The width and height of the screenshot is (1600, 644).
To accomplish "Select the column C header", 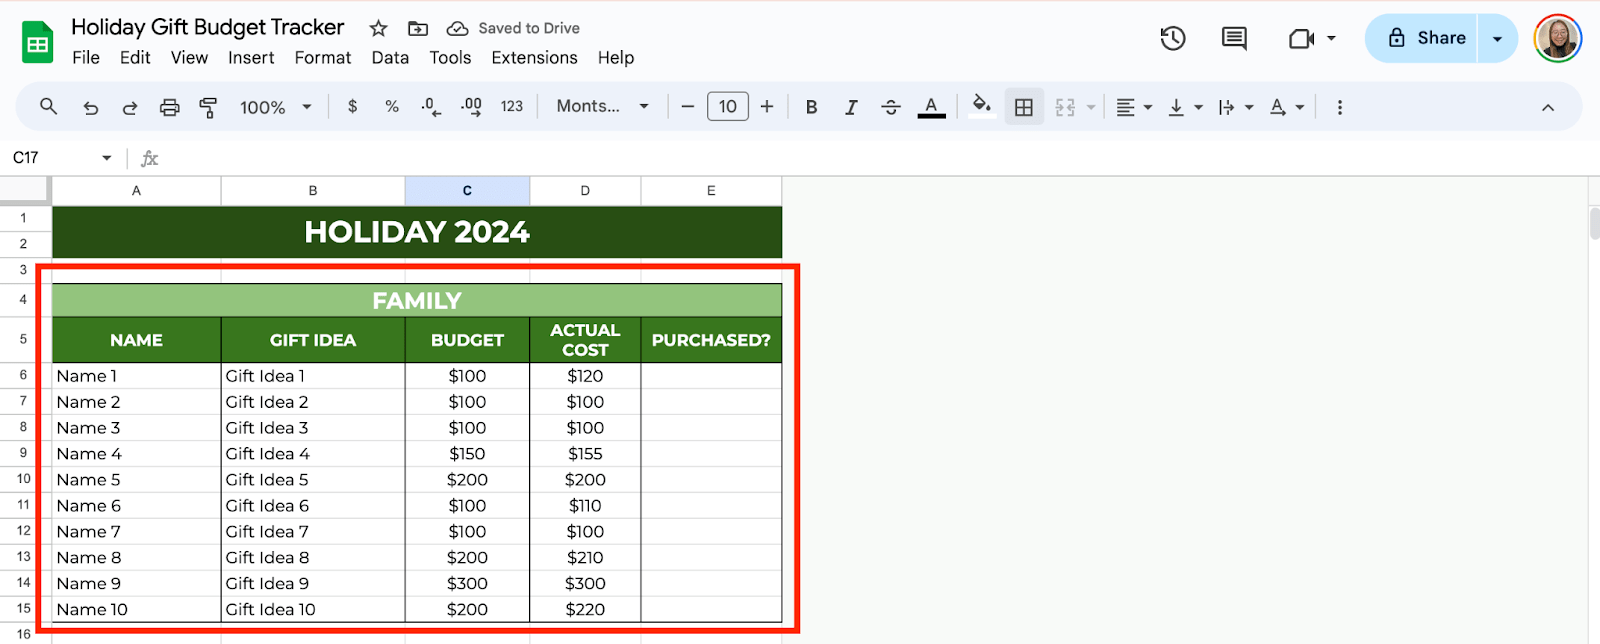I will point(467,190).
